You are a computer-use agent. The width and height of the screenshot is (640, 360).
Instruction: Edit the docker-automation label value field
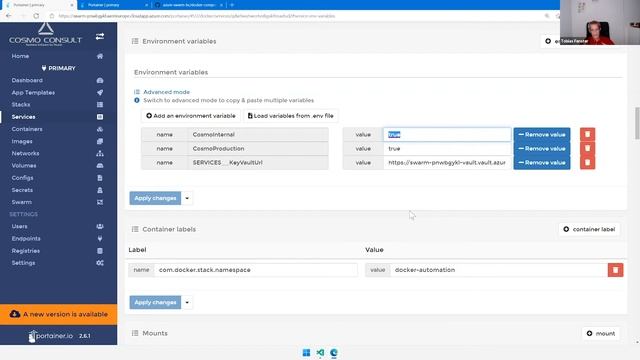point(499,270)
